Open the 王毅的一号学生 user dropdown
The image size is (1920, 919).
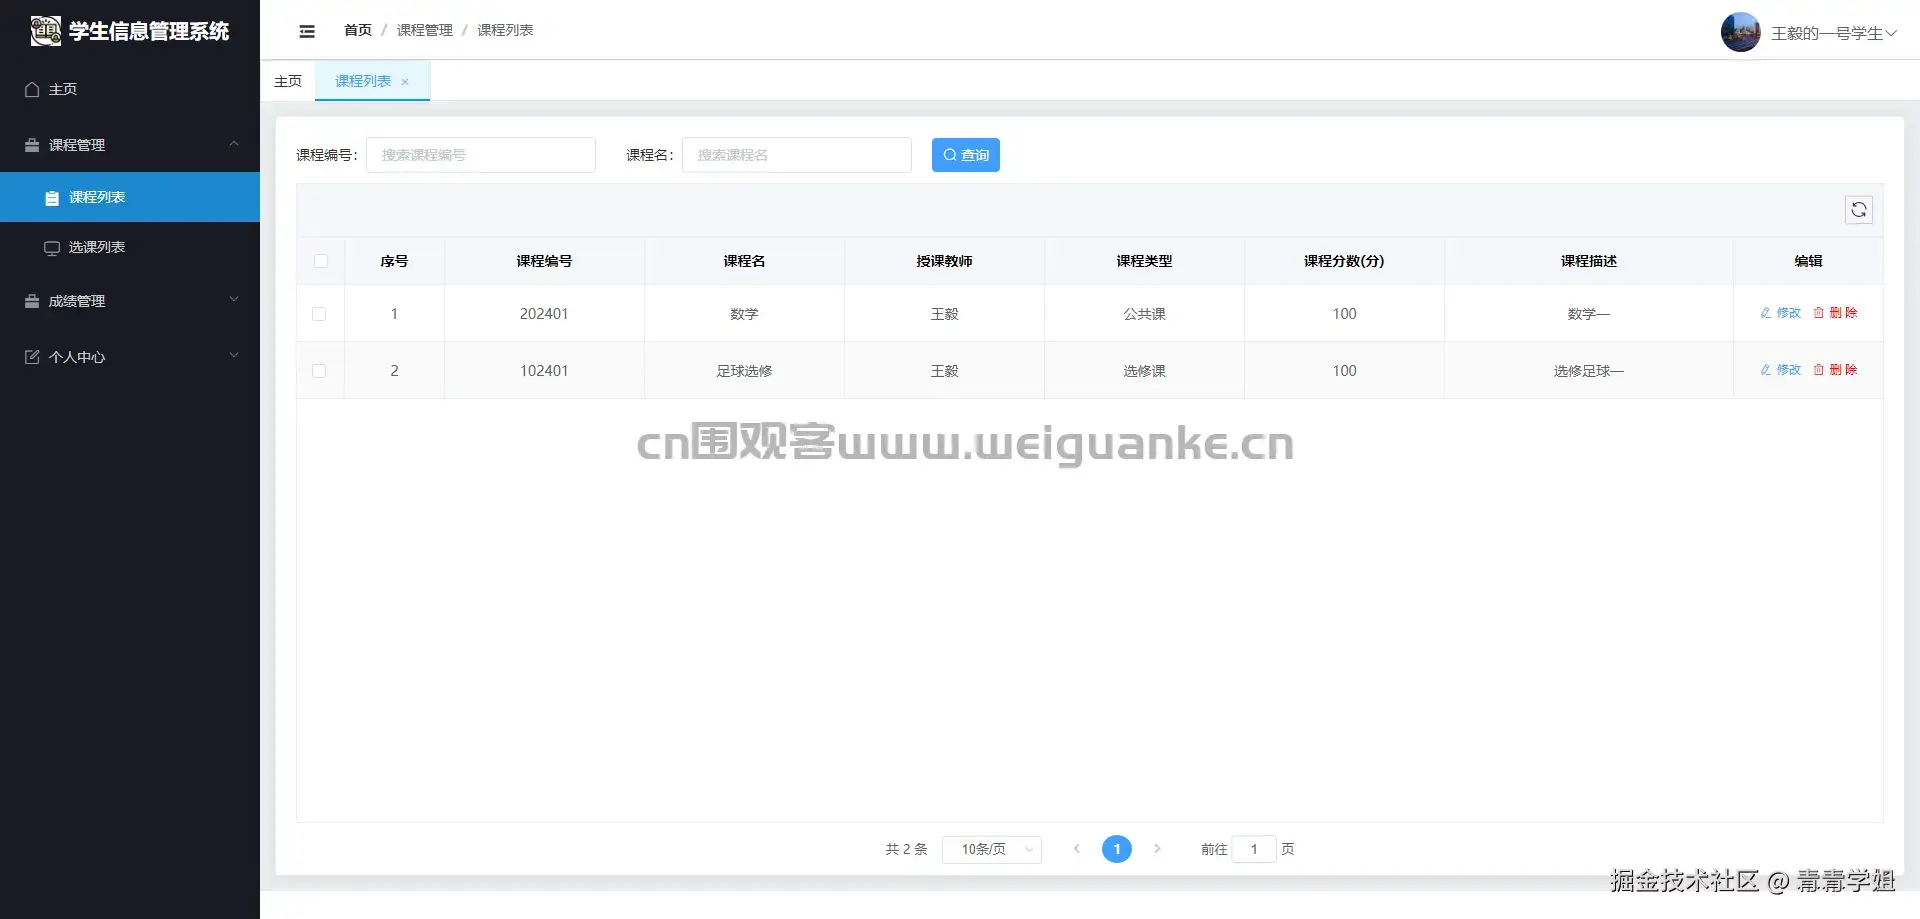coord(1833,33)
